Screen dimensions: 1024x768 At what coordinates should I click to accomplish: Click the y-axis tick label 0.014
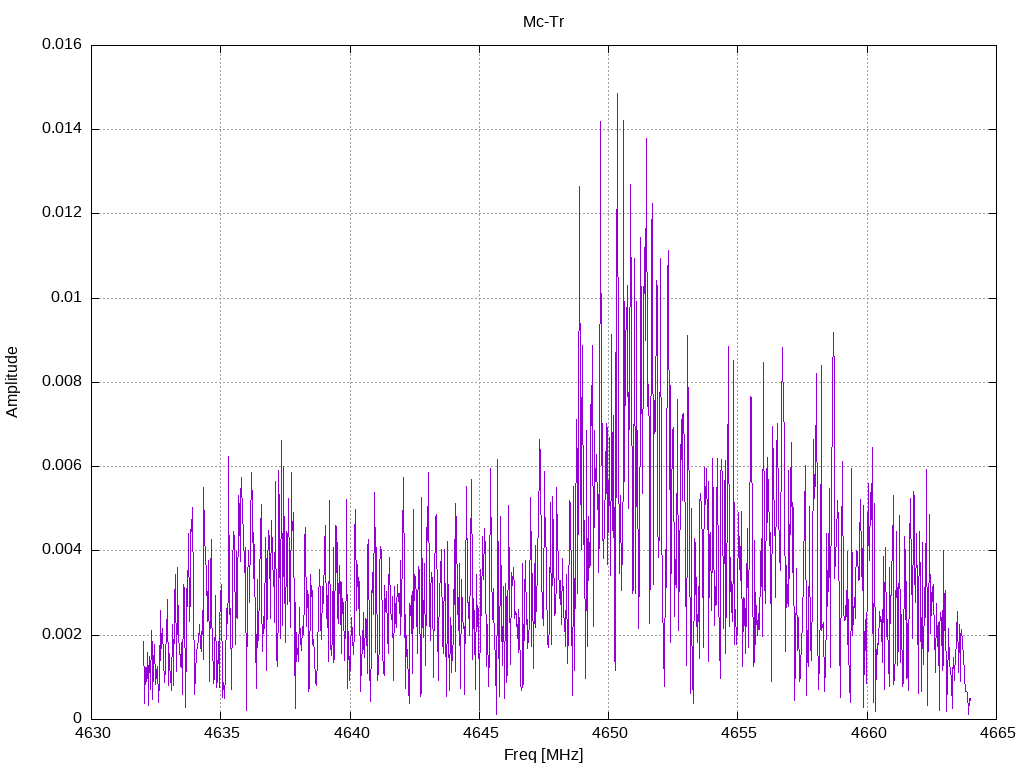coord(62,129)
